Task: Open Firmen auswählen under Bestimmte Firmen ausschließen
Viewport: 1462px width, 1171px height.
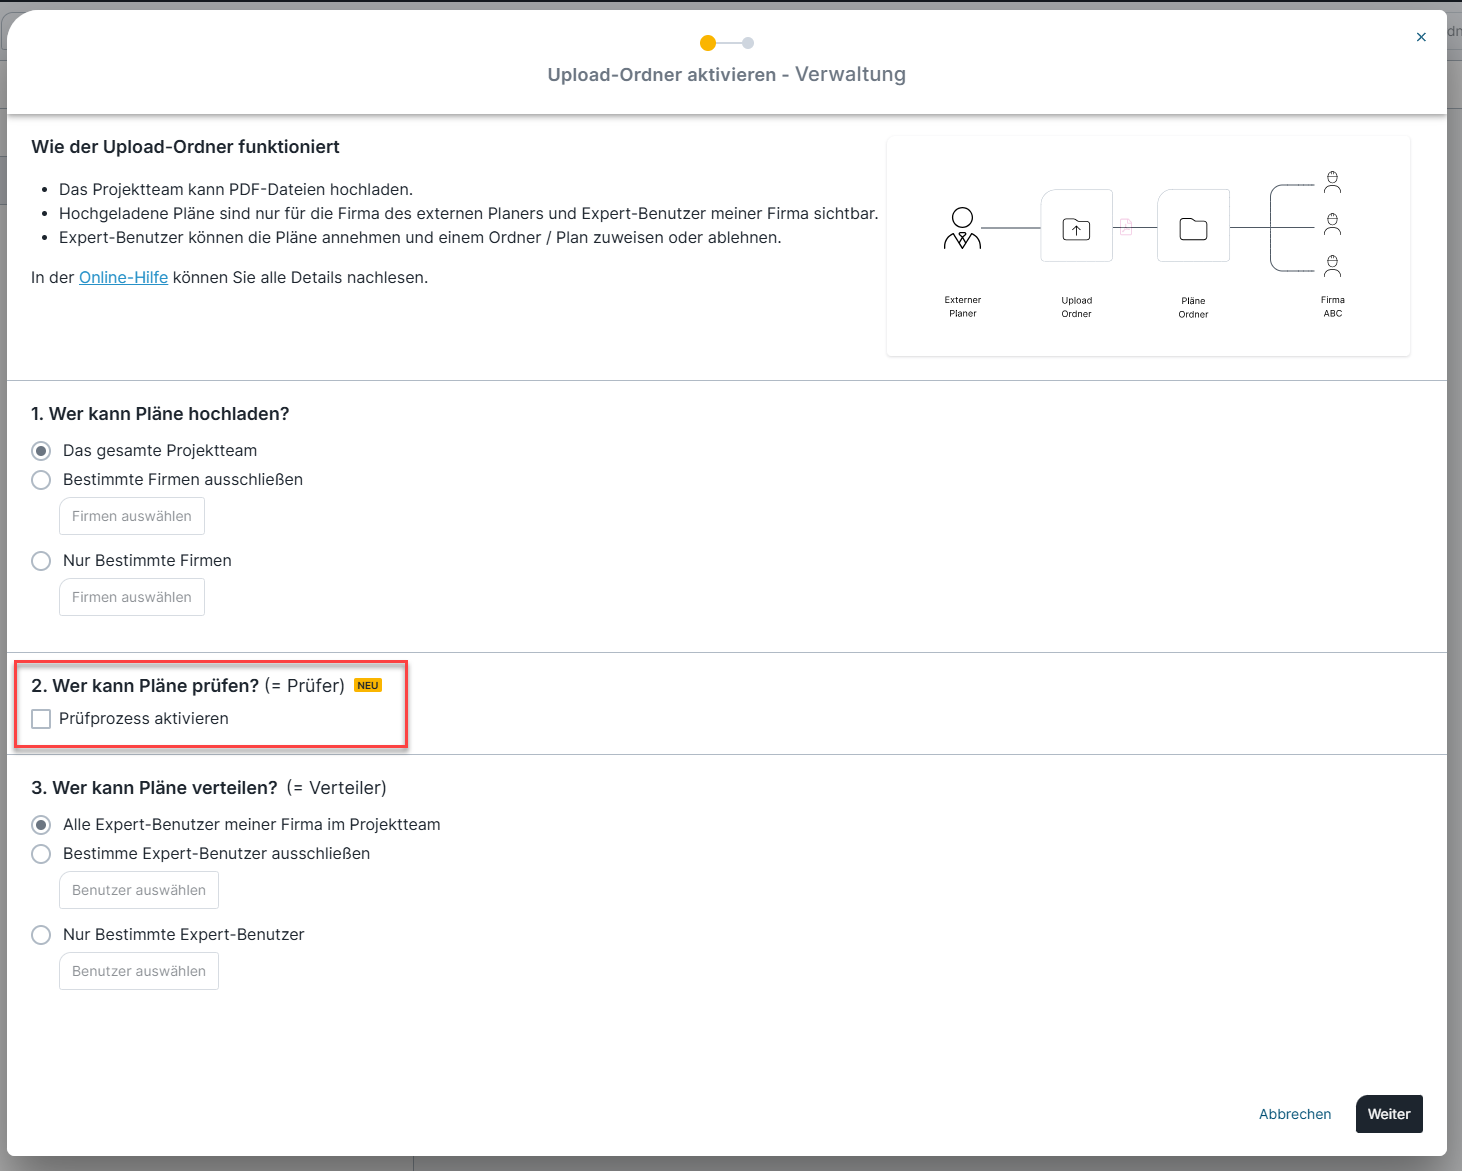Action: 132,516
